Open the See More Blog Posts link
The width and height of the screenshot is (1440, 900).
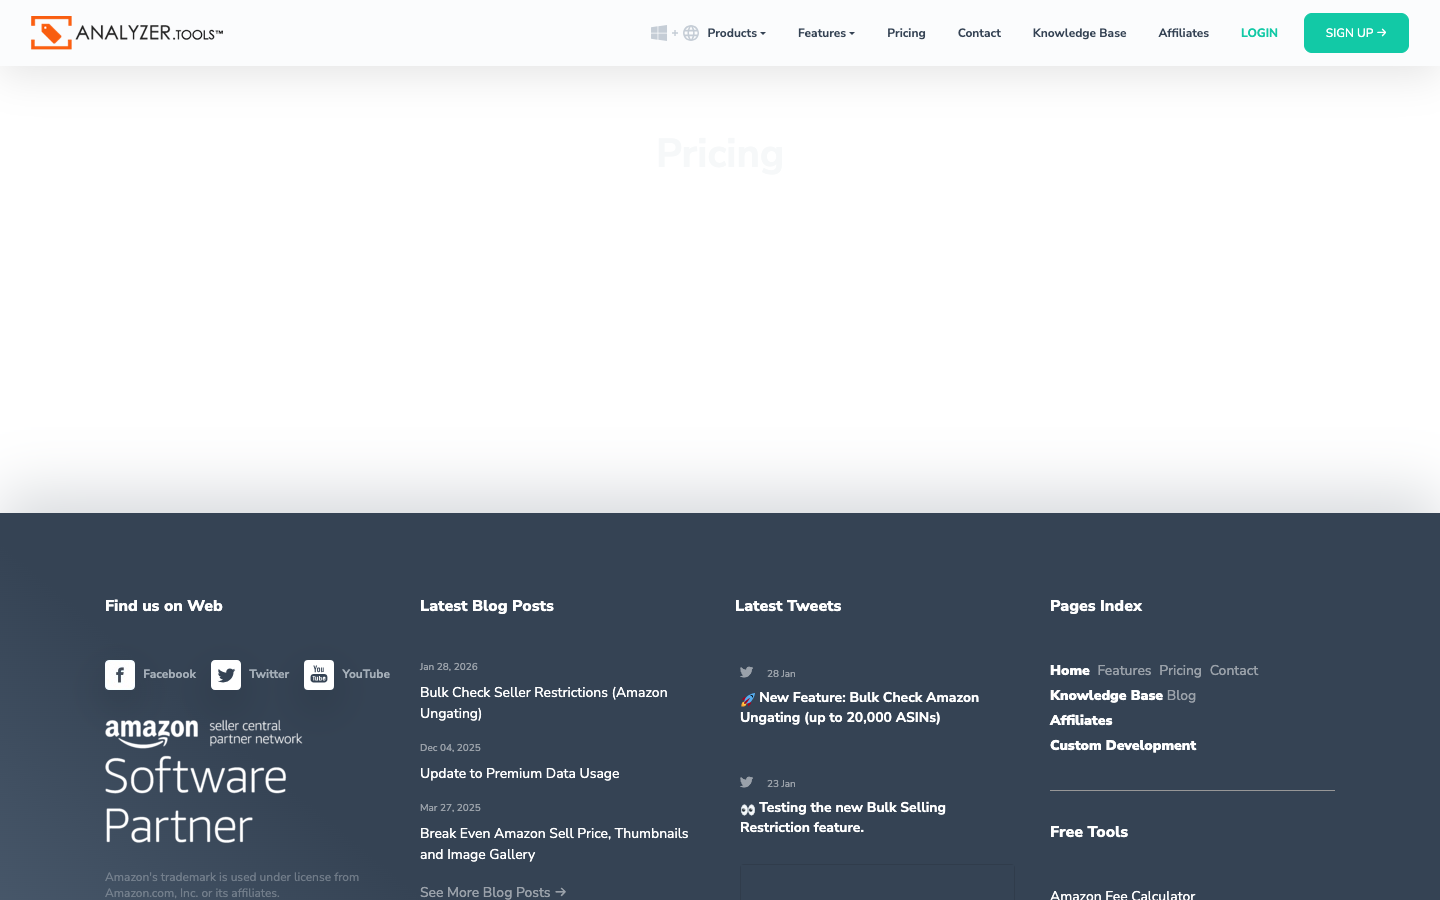coord(493,892)
